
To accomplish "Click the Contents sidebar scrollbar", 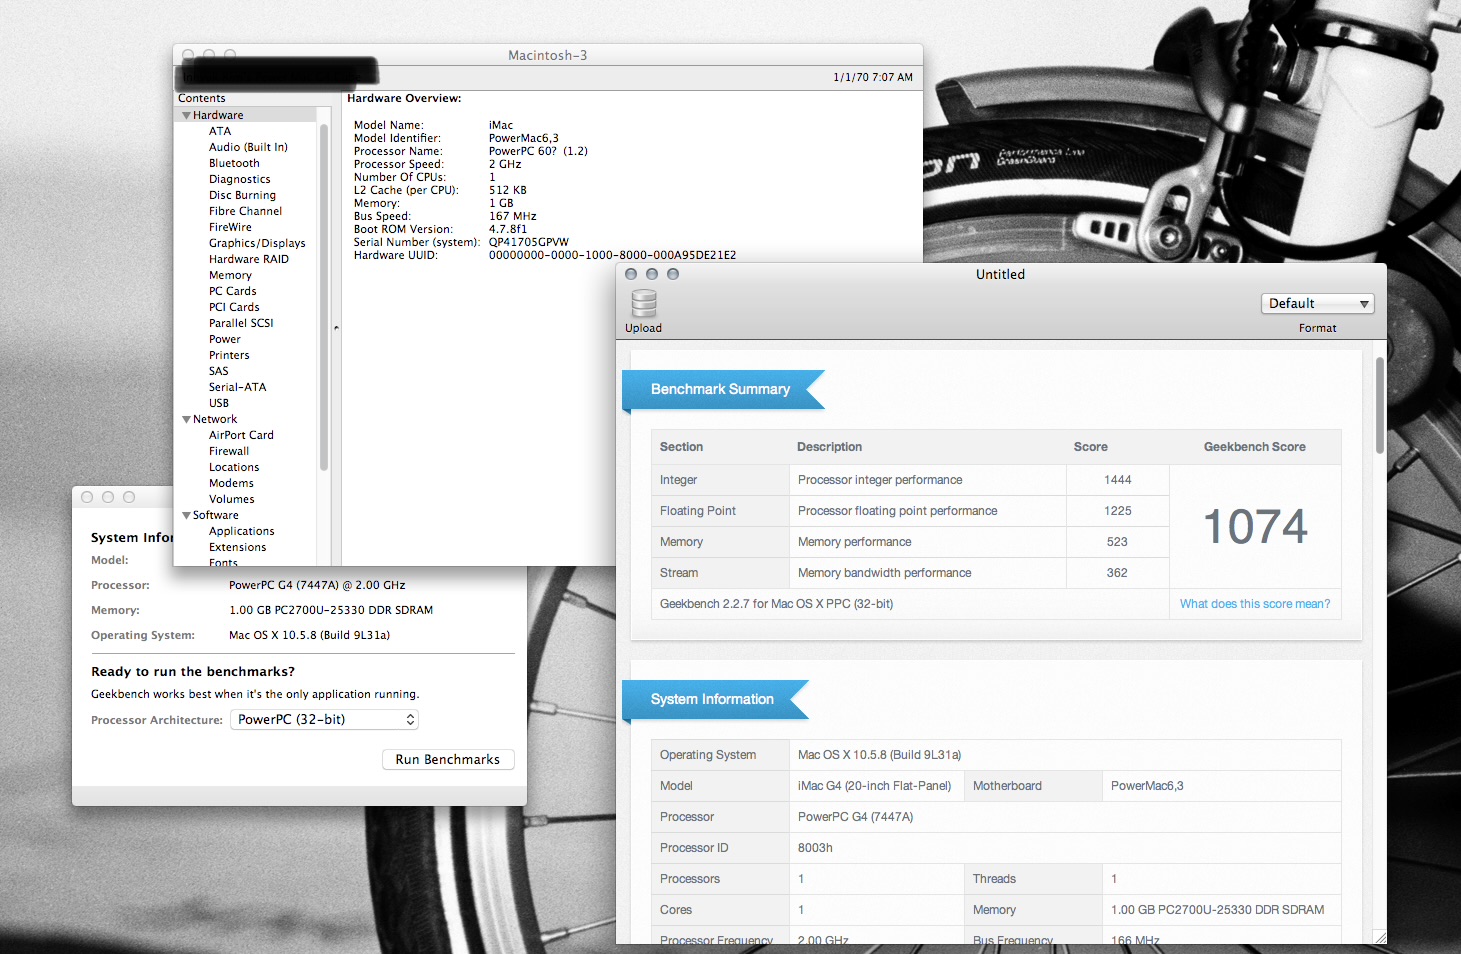I will click(x=324, y=298).
